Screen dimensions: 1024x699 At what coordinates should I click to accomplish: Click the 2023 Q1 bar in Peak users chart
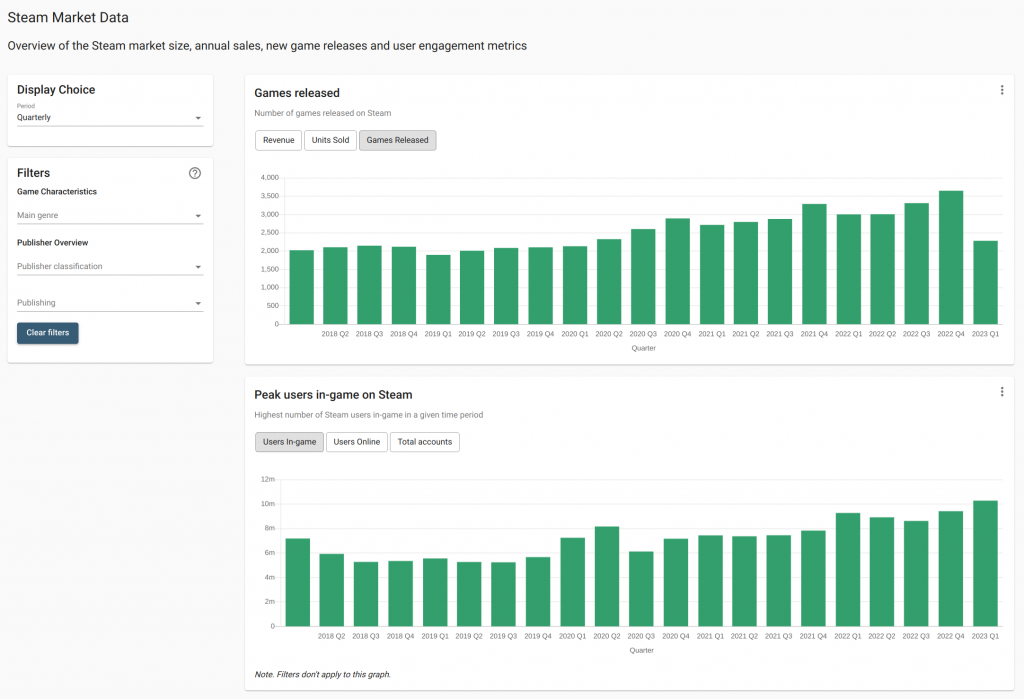[985, 564]
